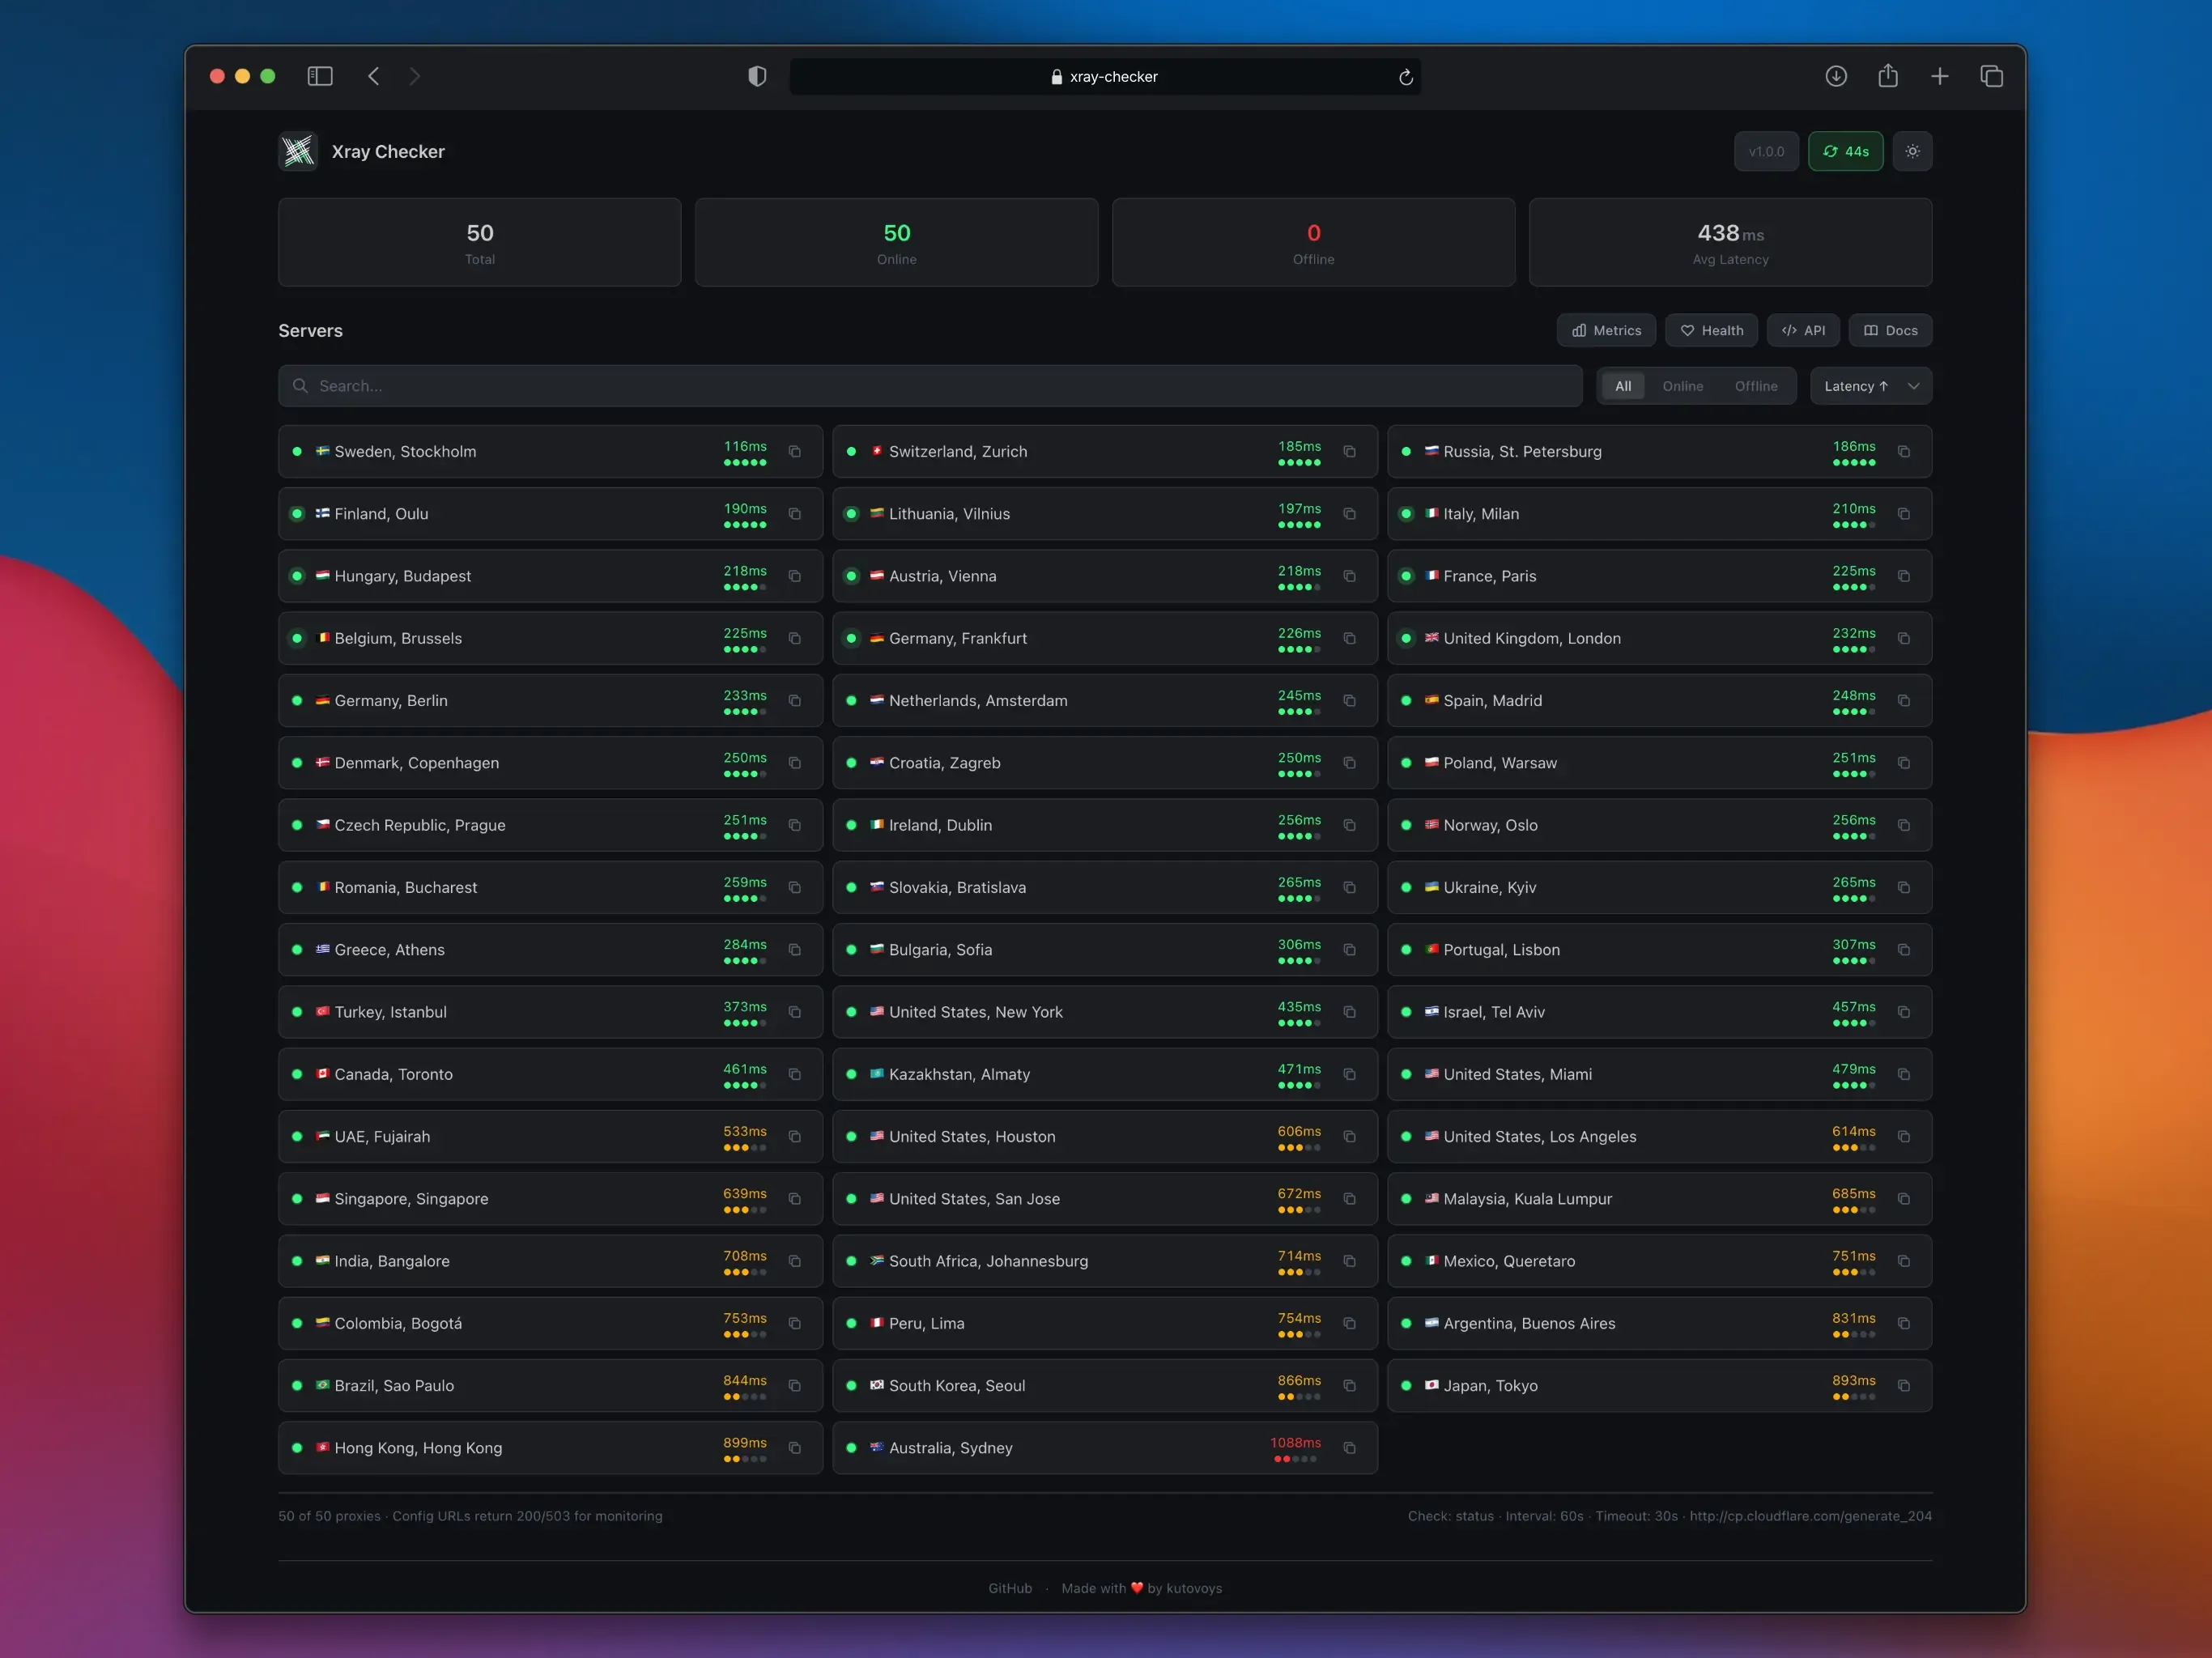The height and width of the screenshot is (1658, 2212).
Task: Open the Metrics button
Action: point(1605,330)
